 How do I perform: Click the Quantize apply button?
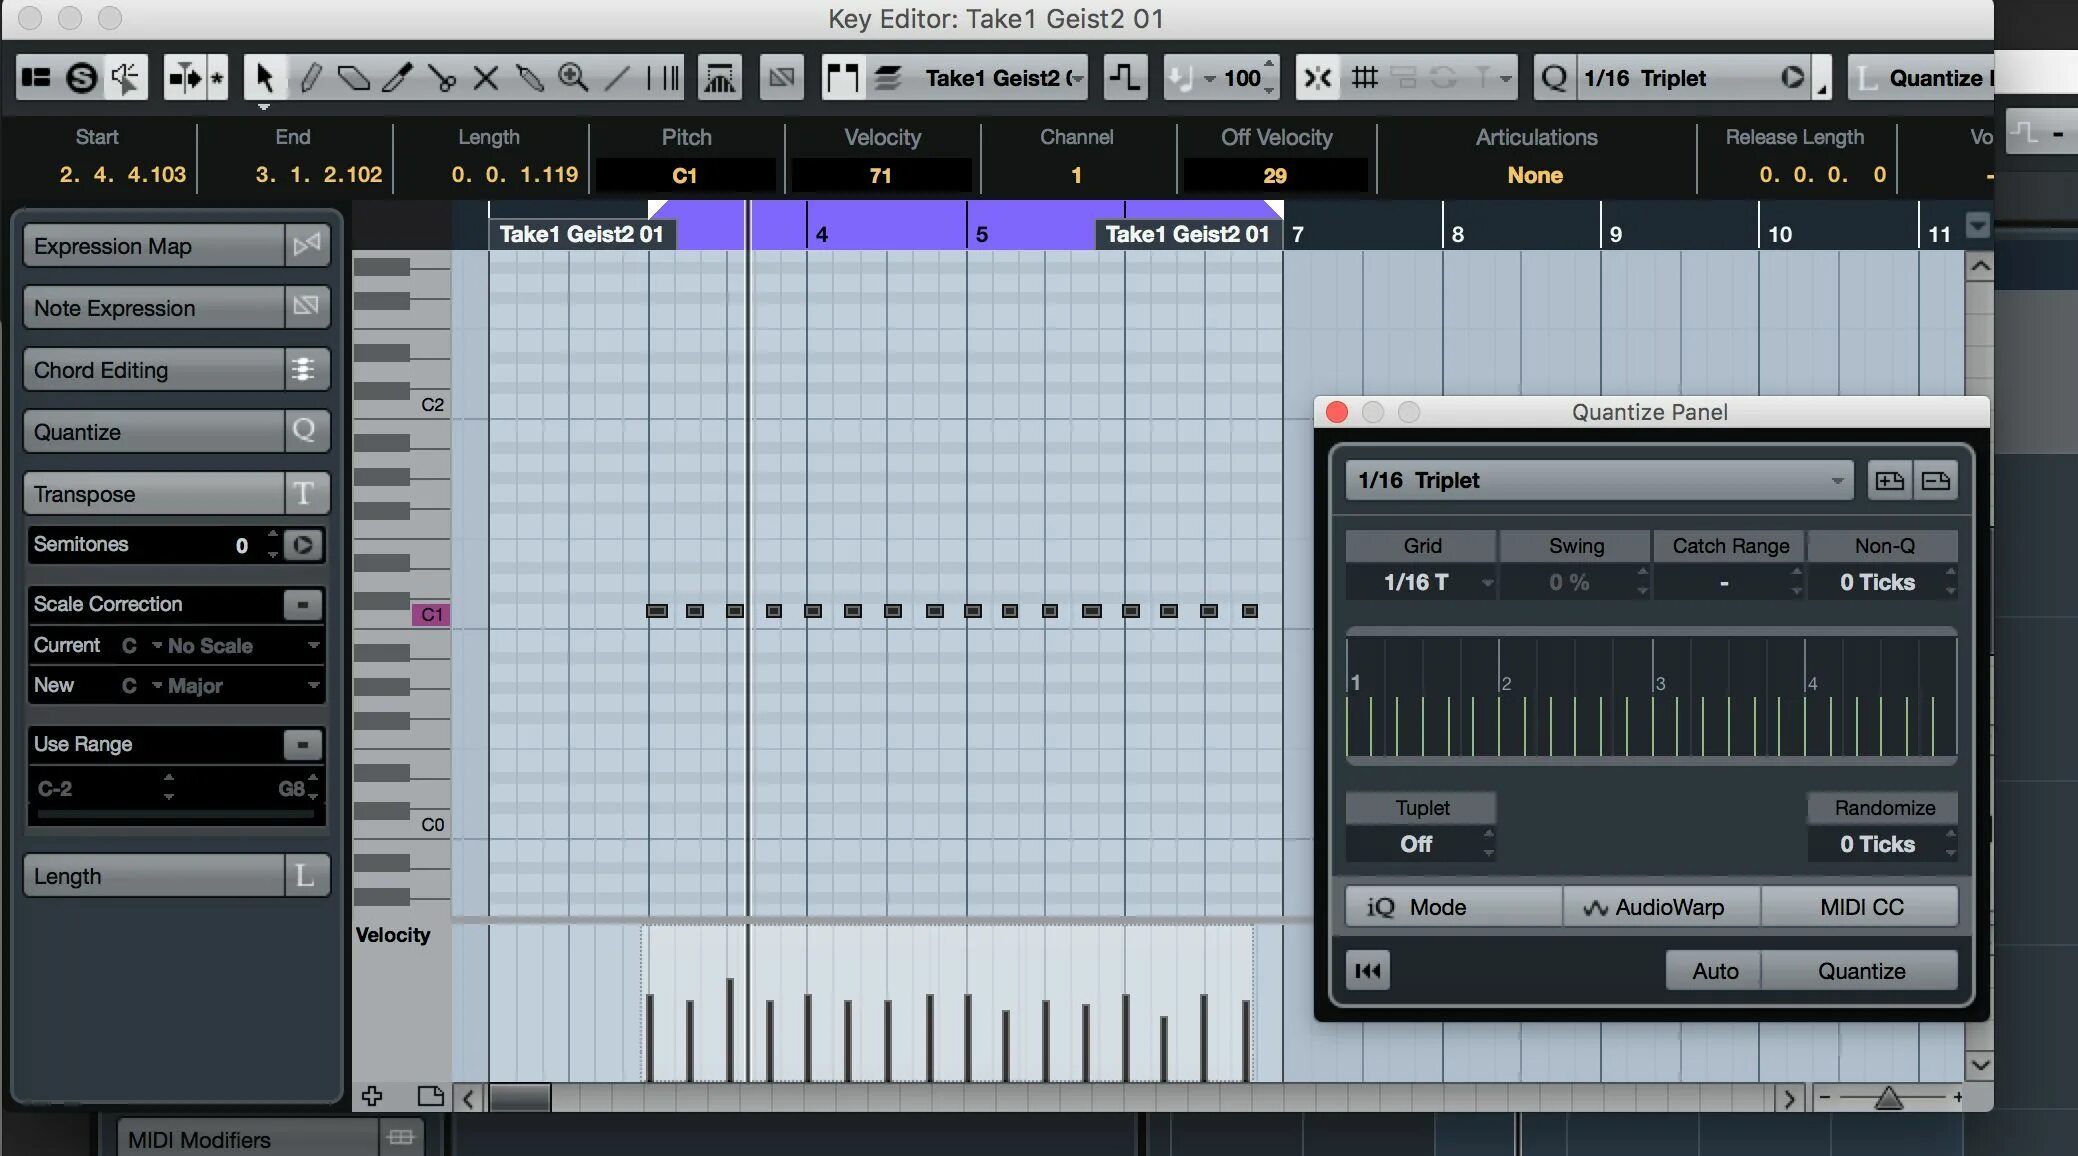pos(1860,971)
